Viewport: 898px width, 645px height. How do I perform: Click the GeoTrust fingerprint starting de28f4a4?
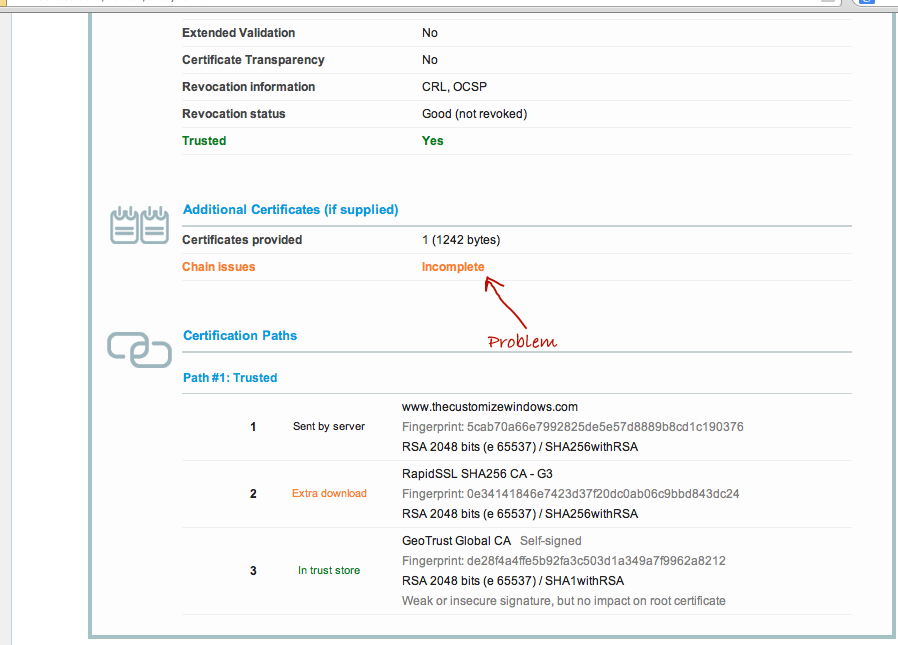[x=564, y=561]
